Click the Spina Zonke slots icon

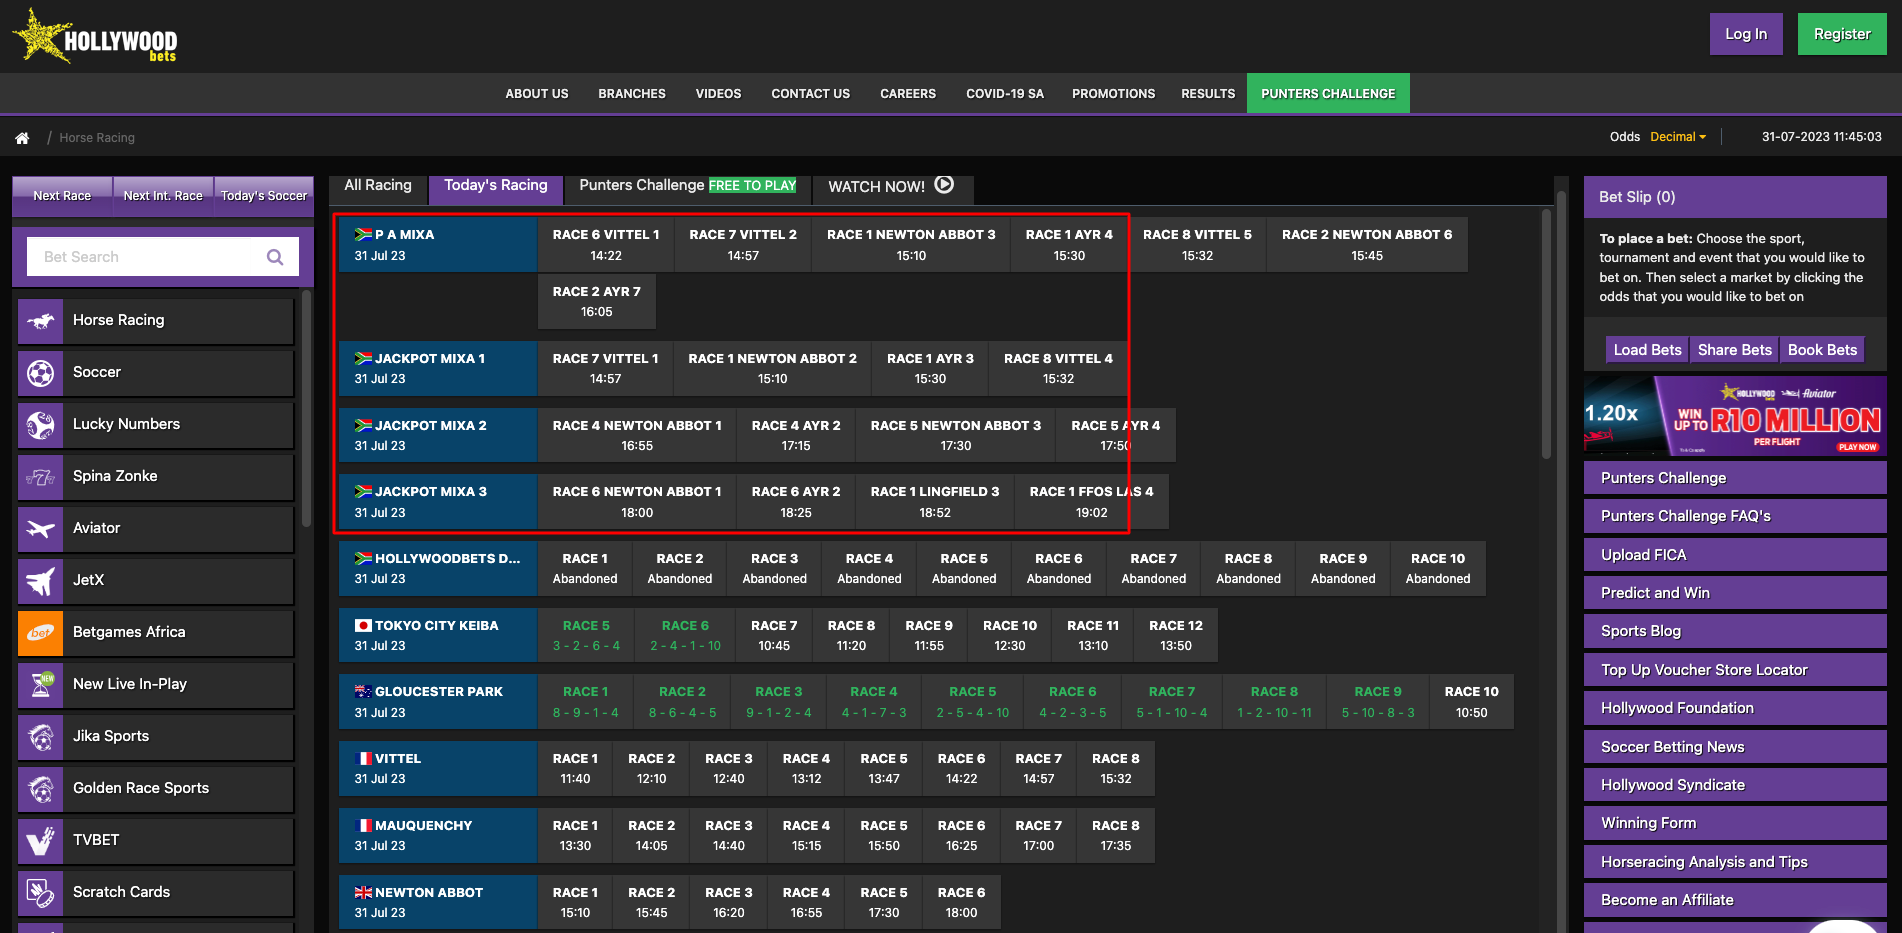pyautogui.click(x=40, y=476)
